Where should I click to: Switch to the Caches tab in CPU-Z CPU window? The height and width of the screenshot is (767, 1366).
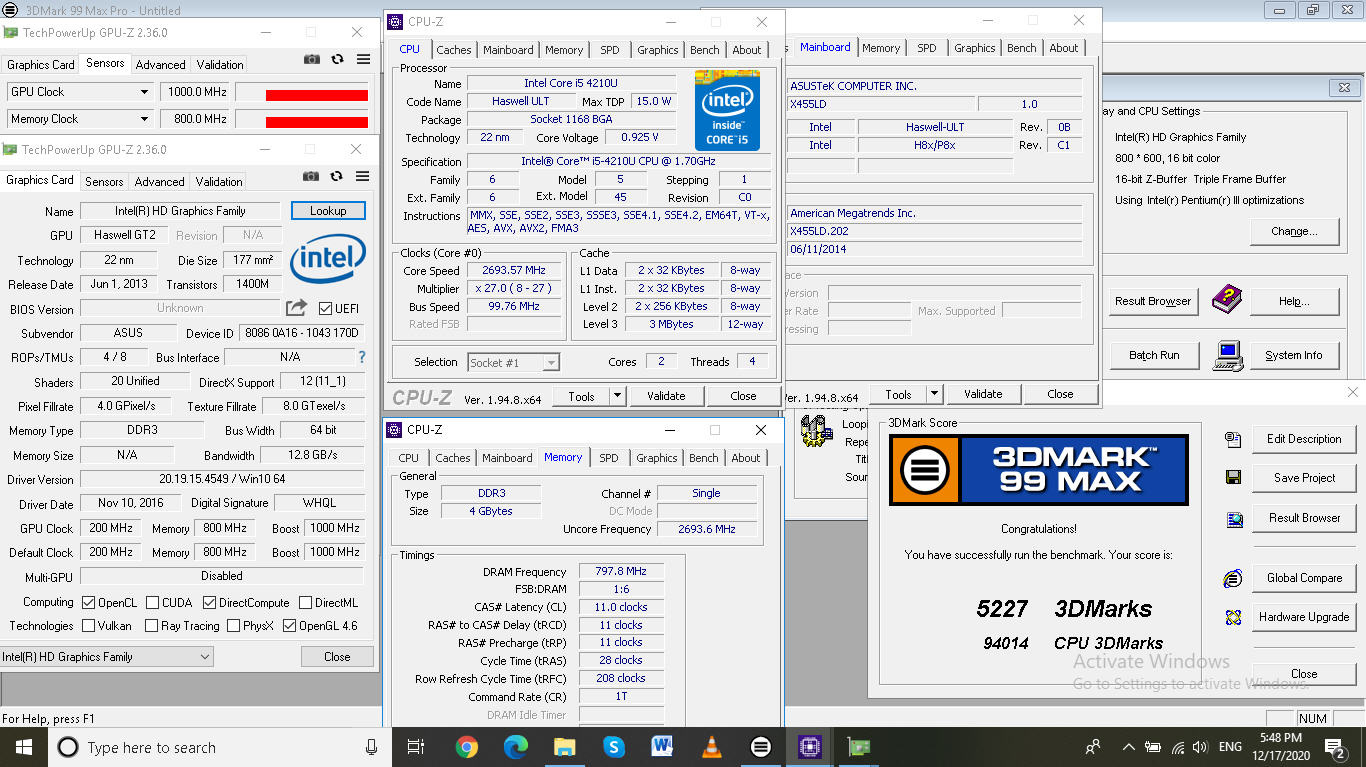click(x=453, y=49)
